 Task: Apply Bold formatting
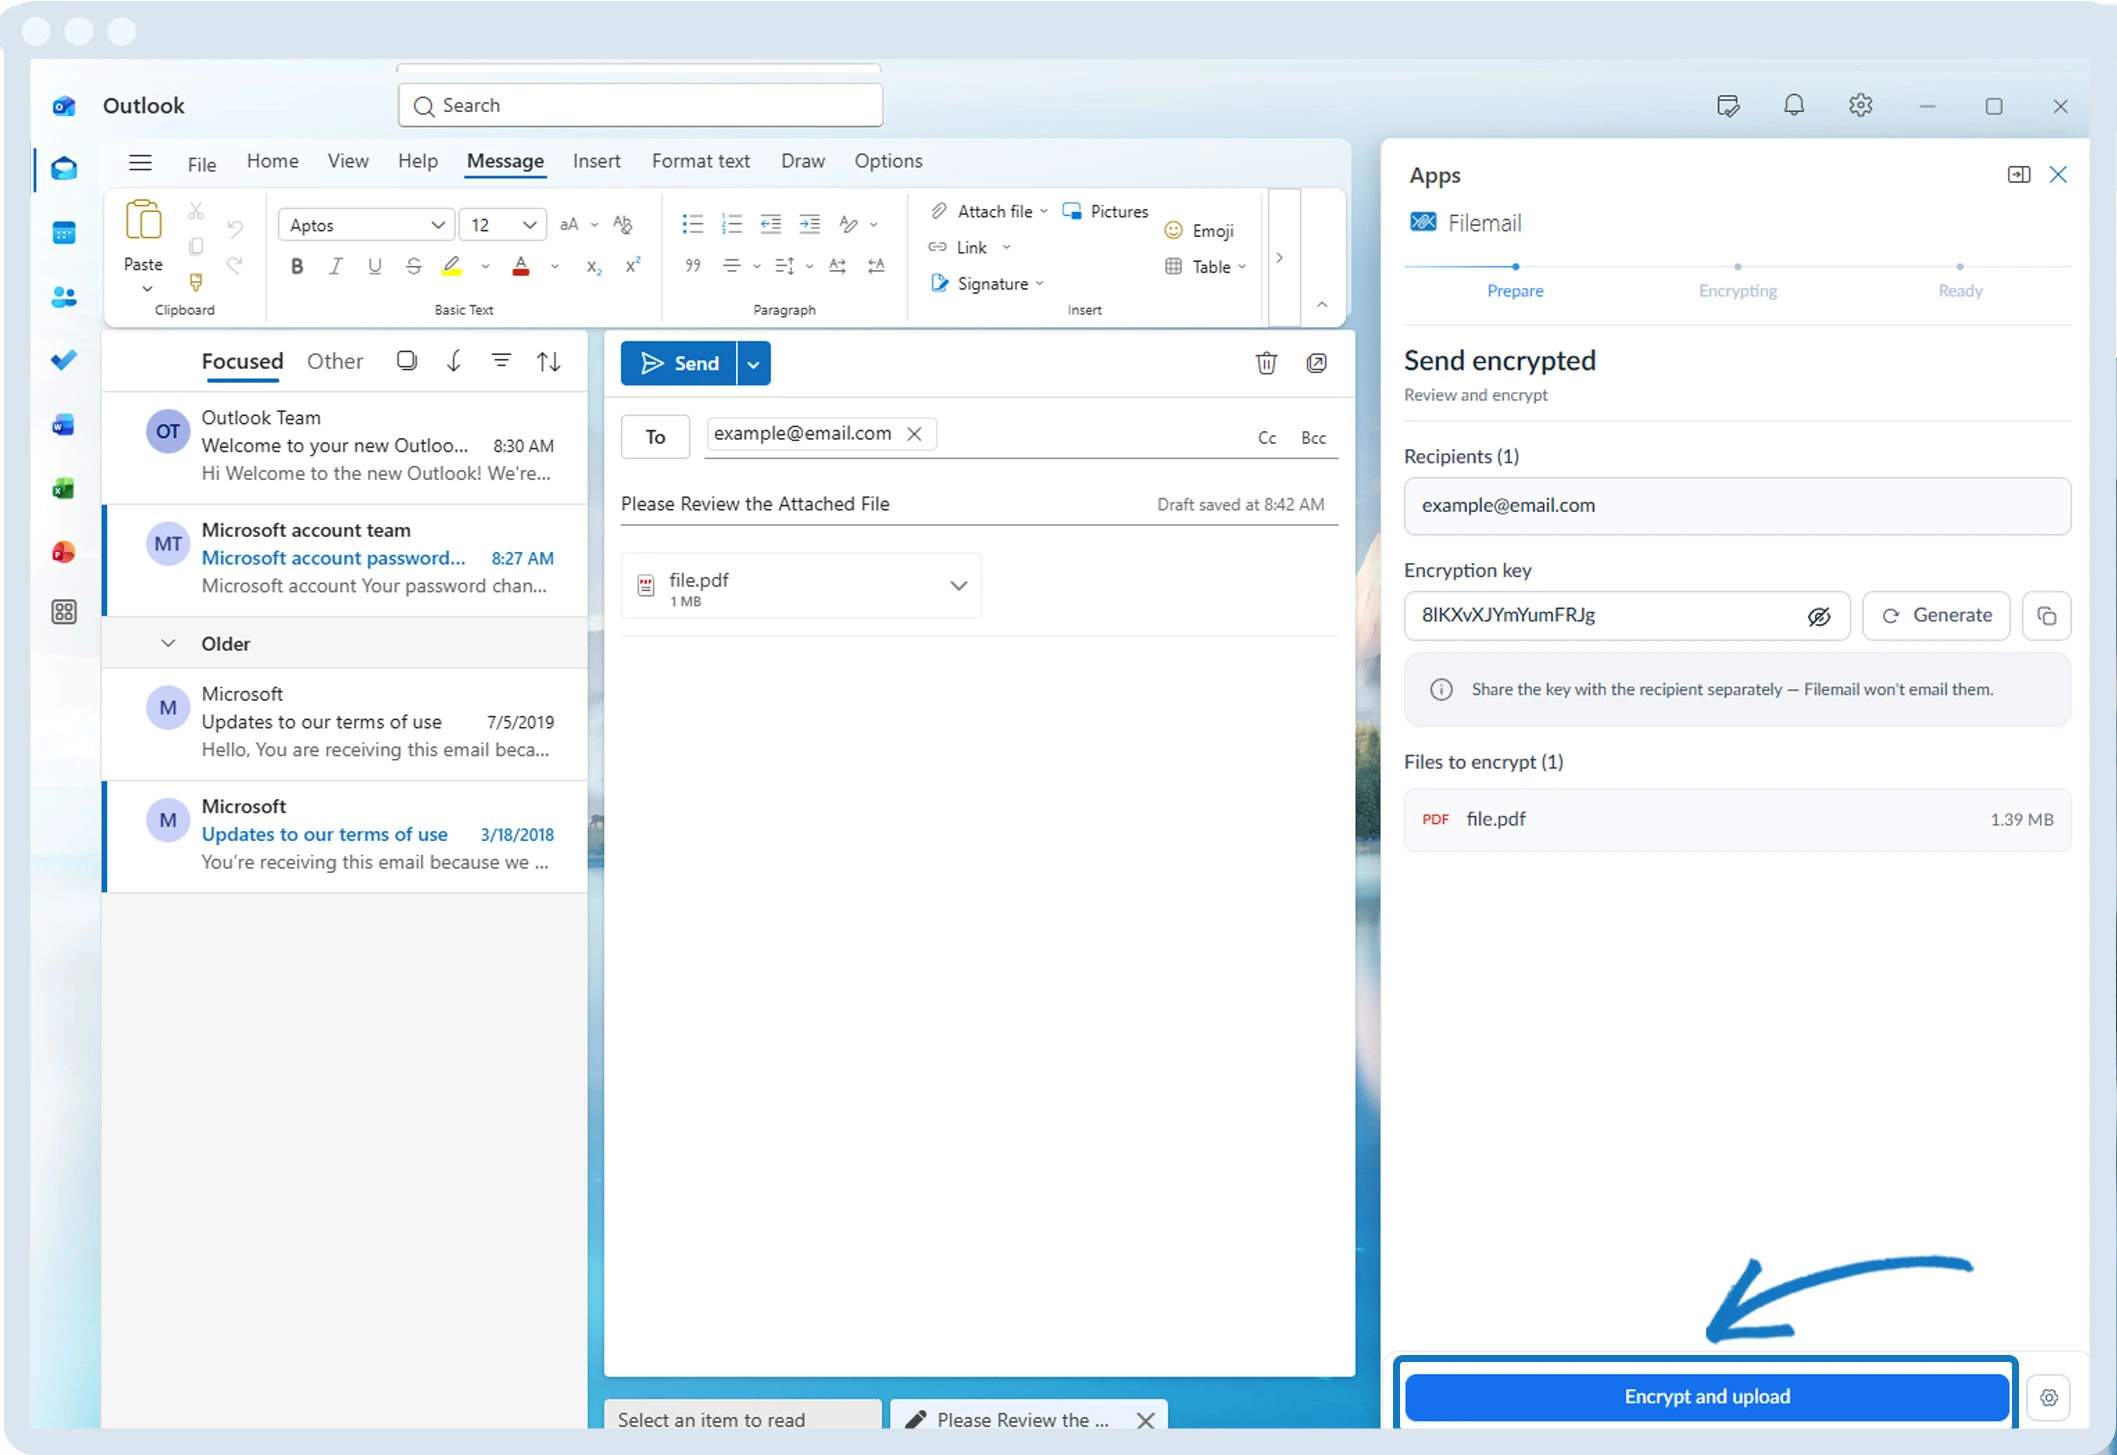pyautogui.click(x=297, y=266)
